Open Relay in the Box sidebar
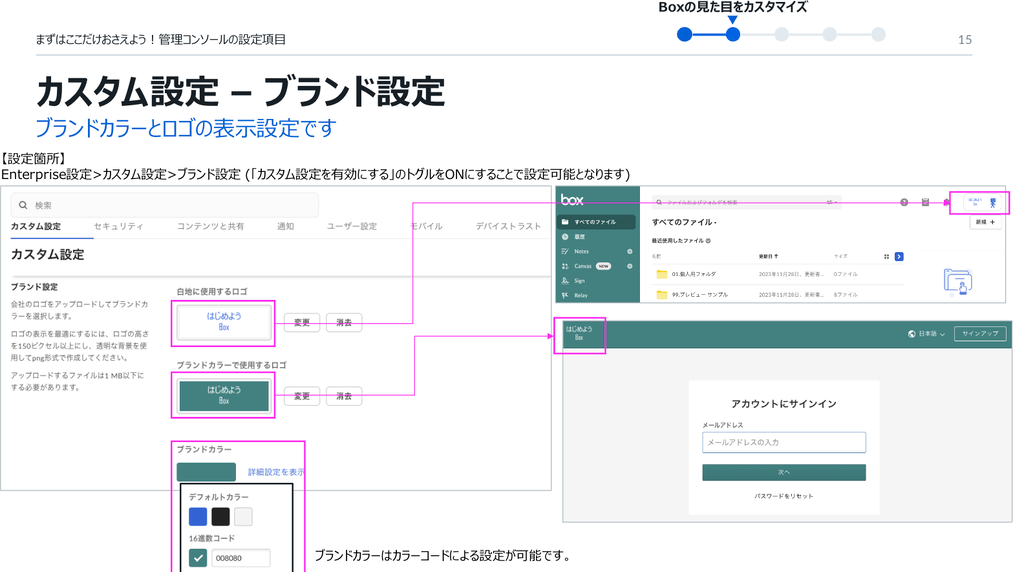1024x572 pixels. click(580, 295)
